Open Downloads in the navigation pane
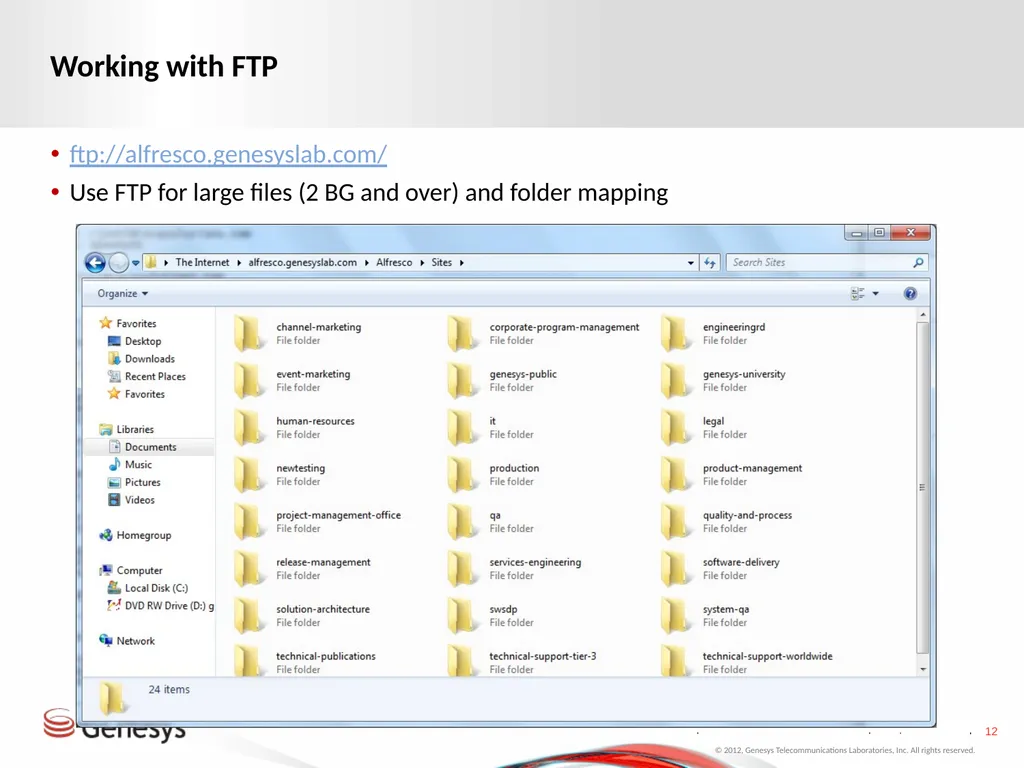Image resolution: width=1024 pixels, height=768 pixels. pyautogui.click(x=141, y=359)
